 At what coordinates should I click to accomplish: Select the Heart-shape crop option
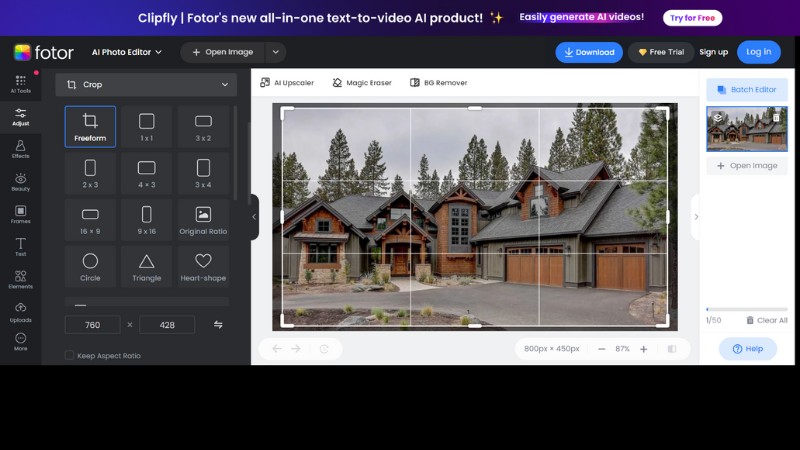[203, 267]
